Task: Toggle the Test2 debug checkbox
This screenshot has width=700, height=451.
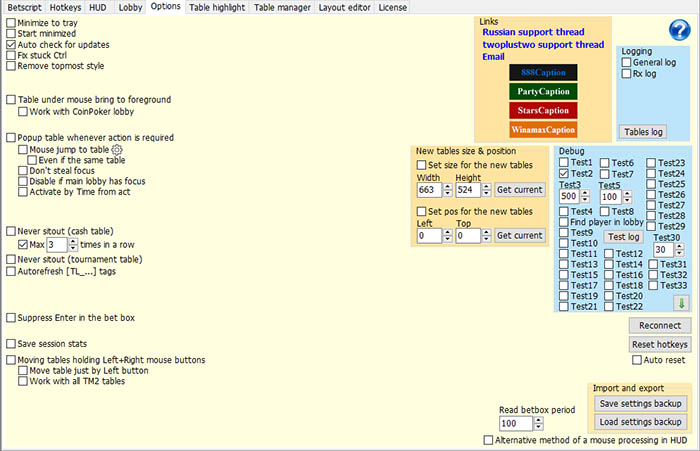Action: (x=564, y=174)
